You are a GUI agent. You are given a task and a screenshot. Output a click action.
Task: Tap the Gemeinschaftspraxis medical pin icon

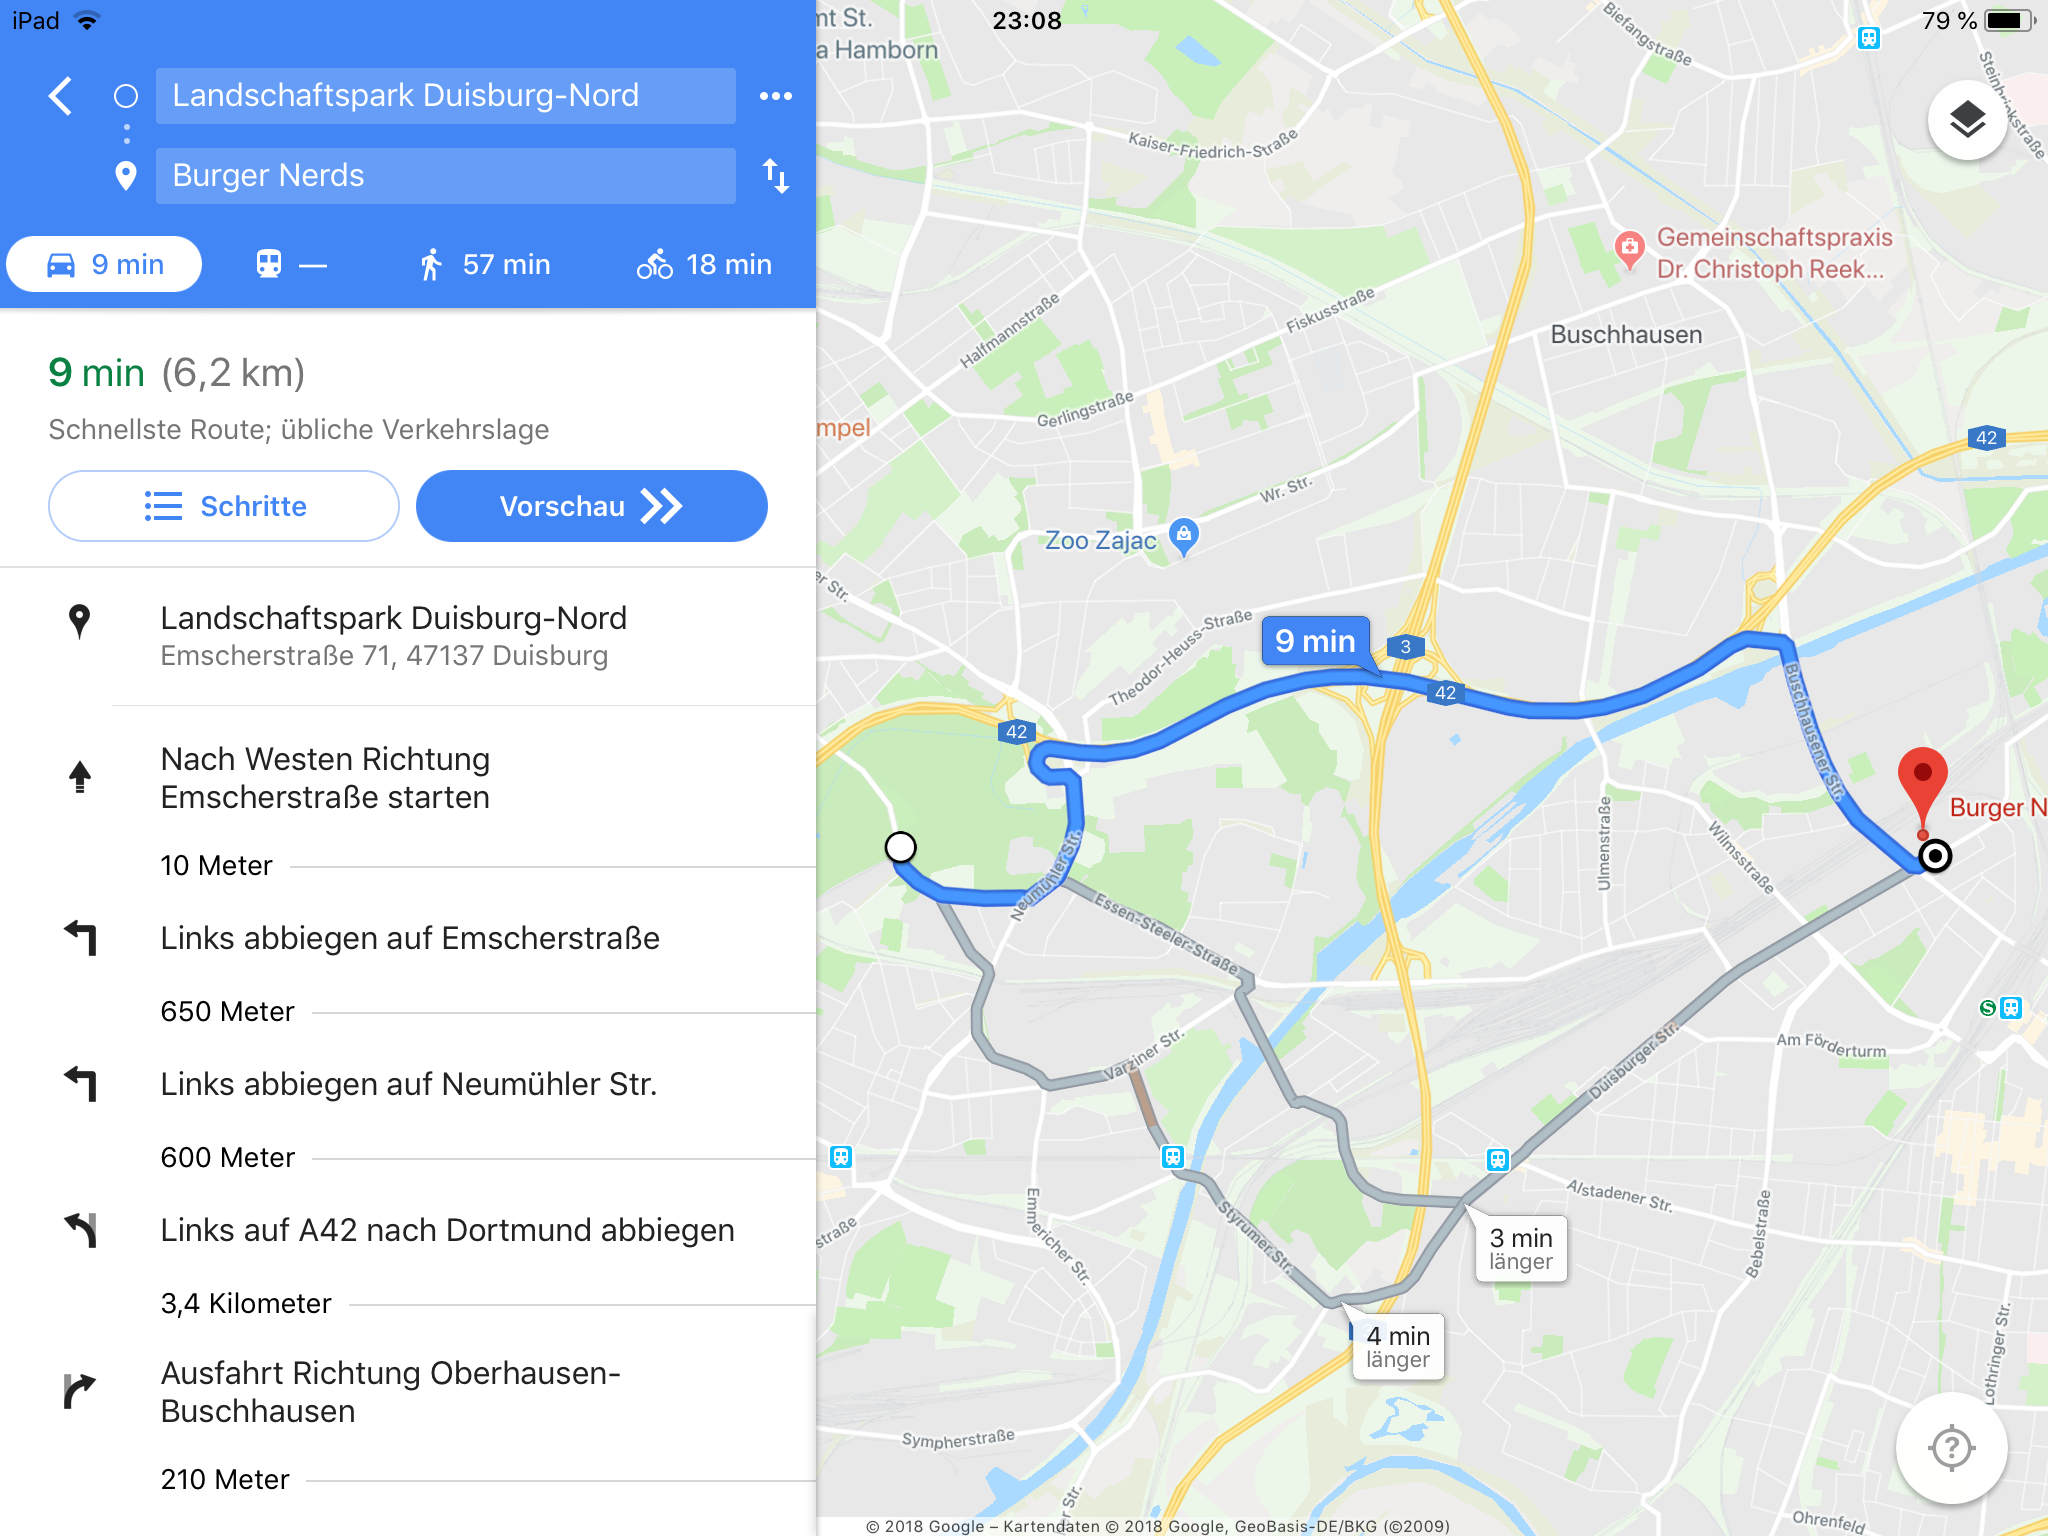coord(1629,249)
